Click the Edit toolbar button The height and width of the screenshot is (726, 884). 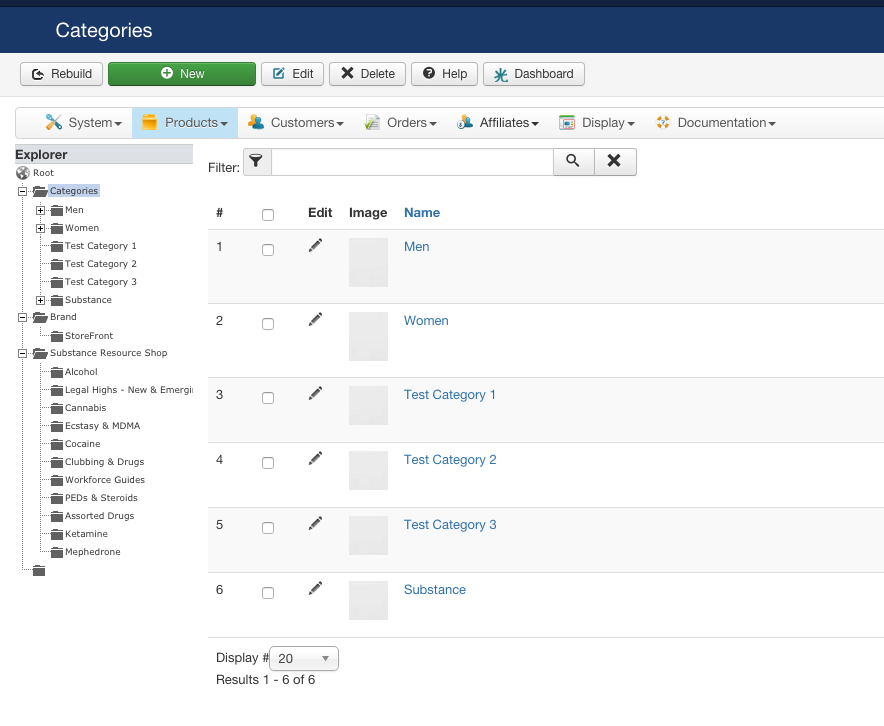click(293, 74)
